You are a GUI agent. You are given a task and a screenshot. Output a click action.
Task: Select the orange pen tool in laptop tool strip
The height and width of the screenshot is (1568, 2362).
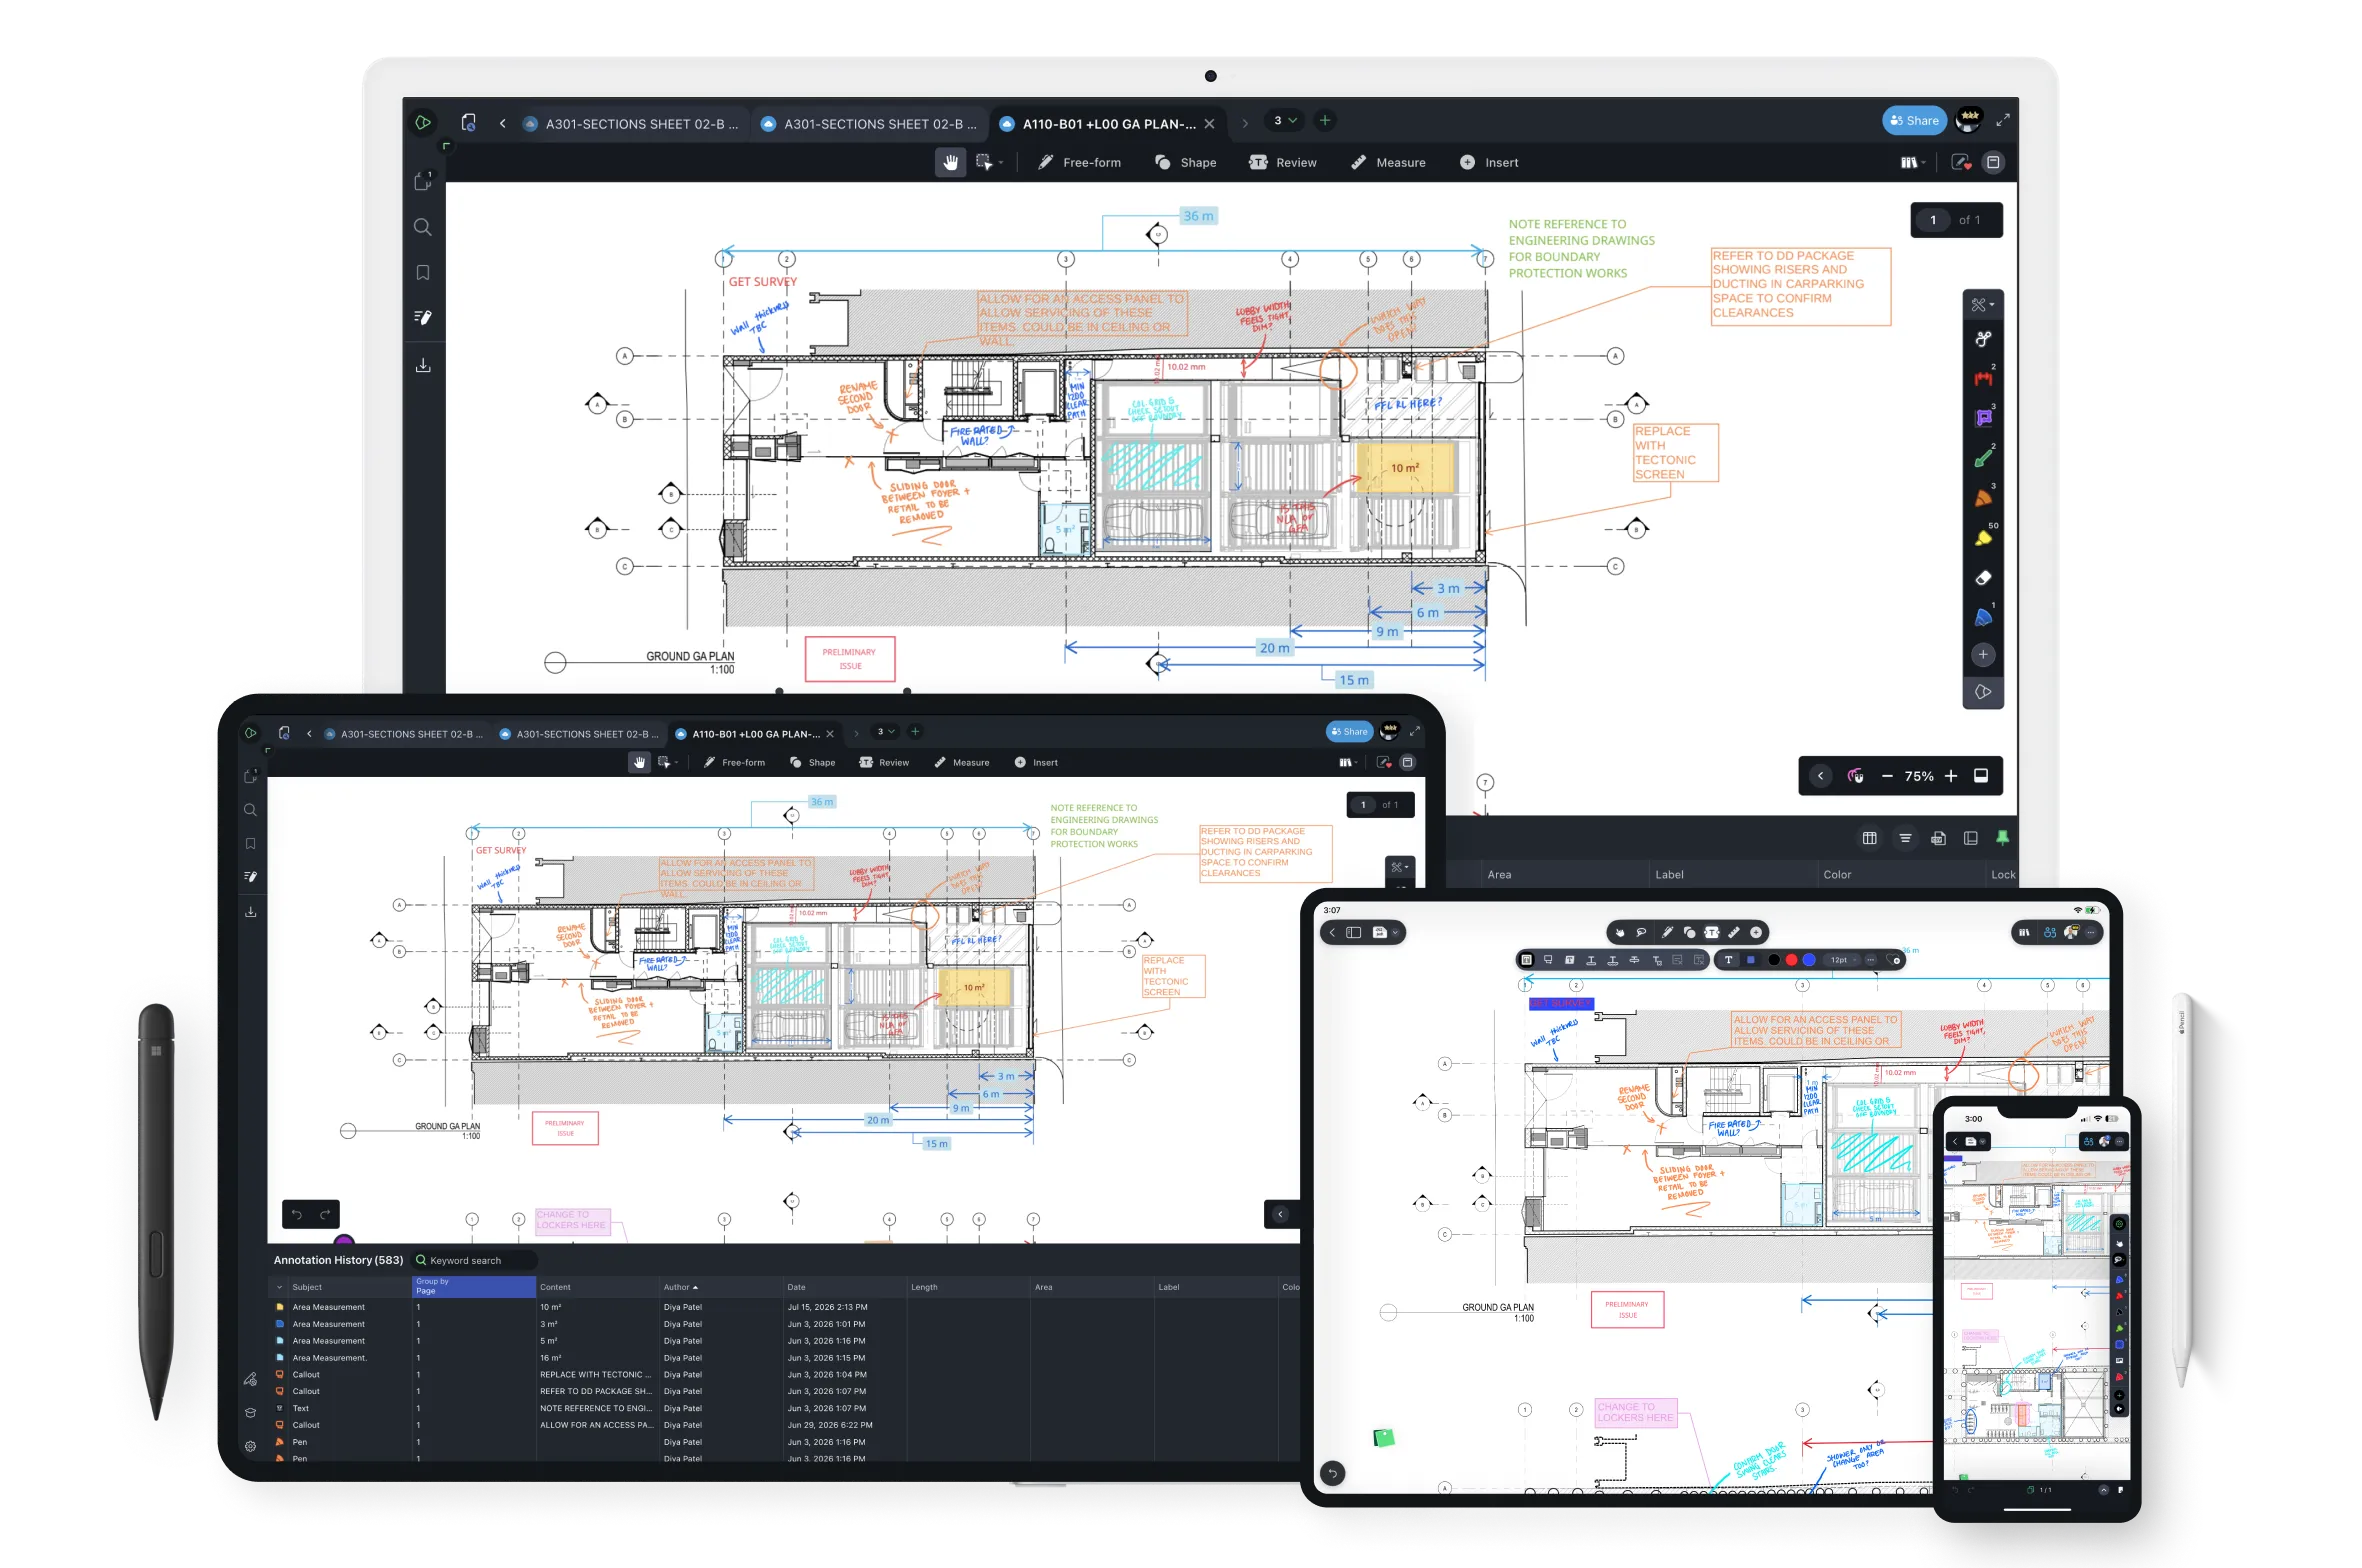(1982, 498)
